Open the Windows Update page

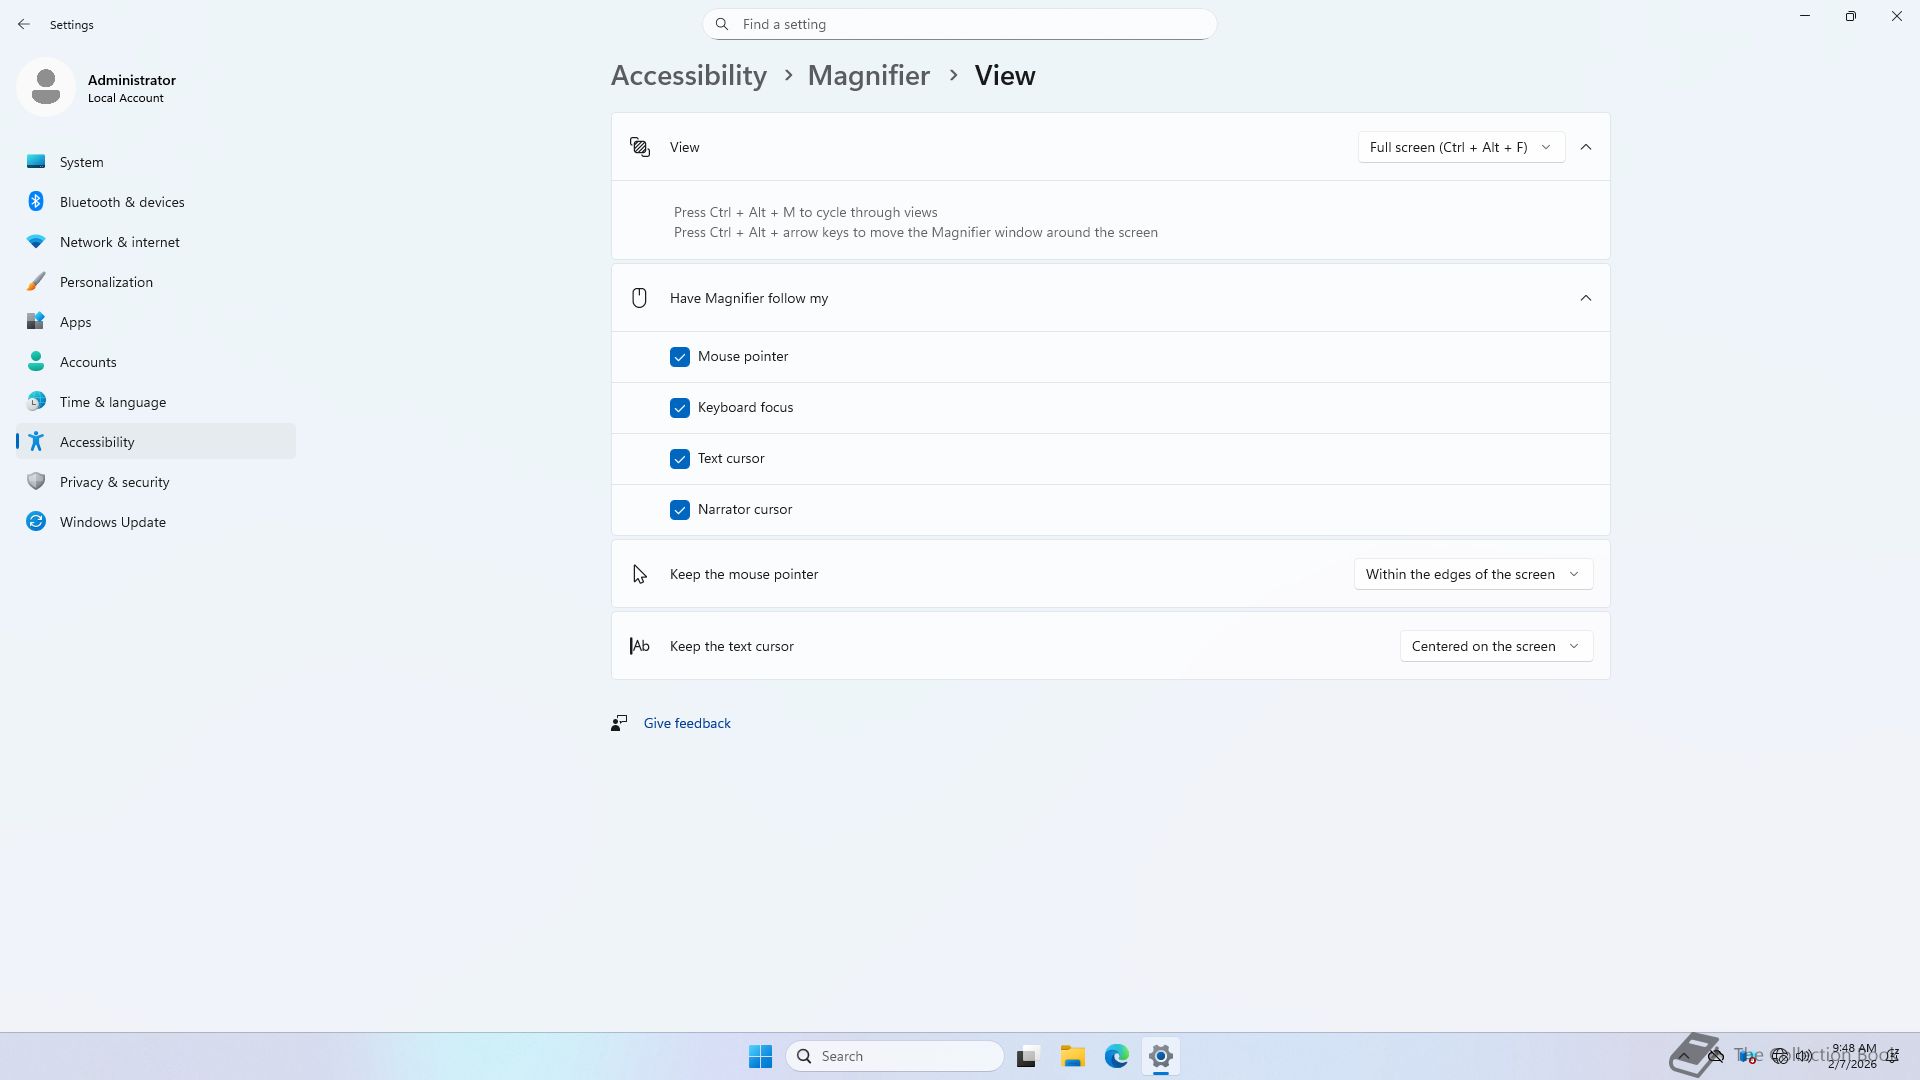(112, 522)
